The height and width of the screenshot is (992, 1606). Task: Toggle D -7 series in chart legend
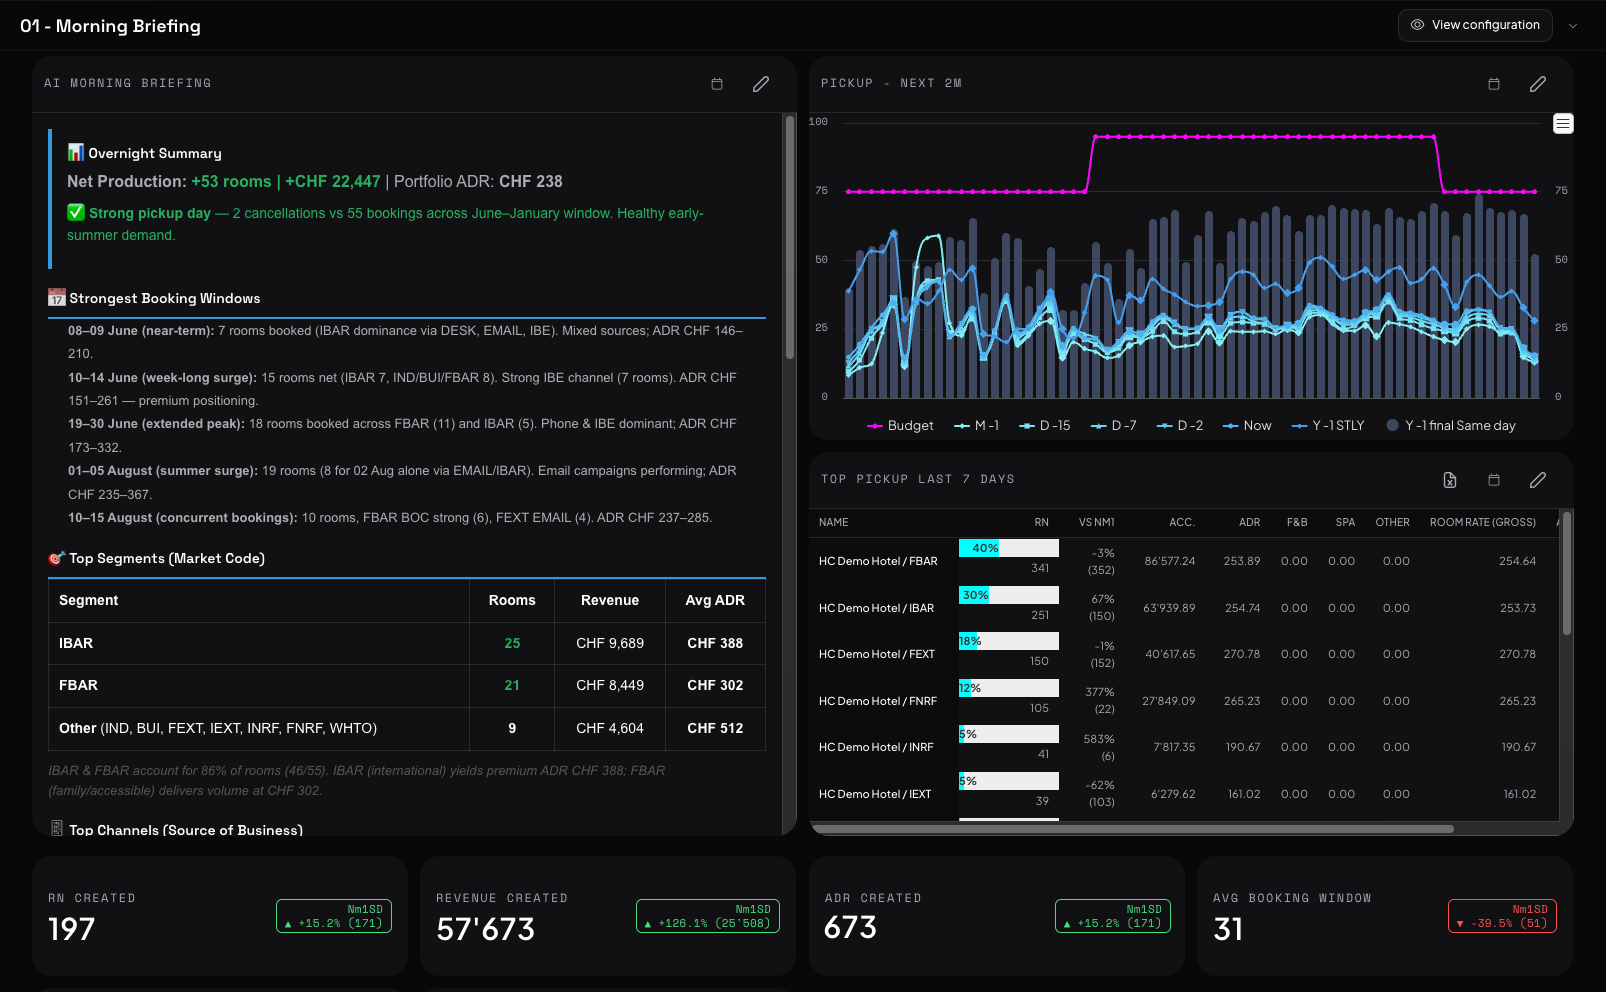(x=1113, y=426)
